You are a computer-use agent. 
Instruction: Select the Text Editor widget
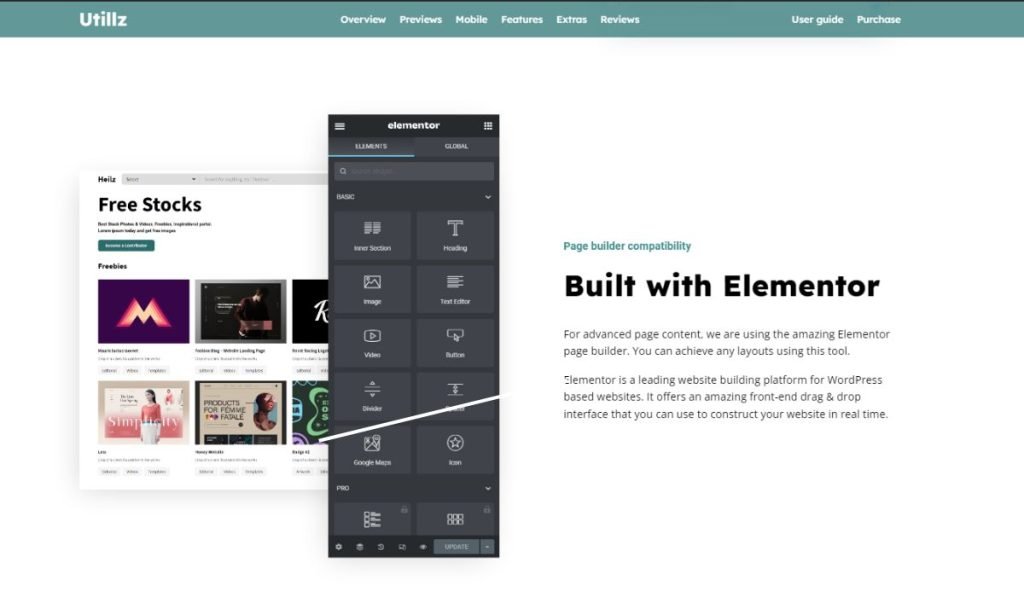click(456, 289)
